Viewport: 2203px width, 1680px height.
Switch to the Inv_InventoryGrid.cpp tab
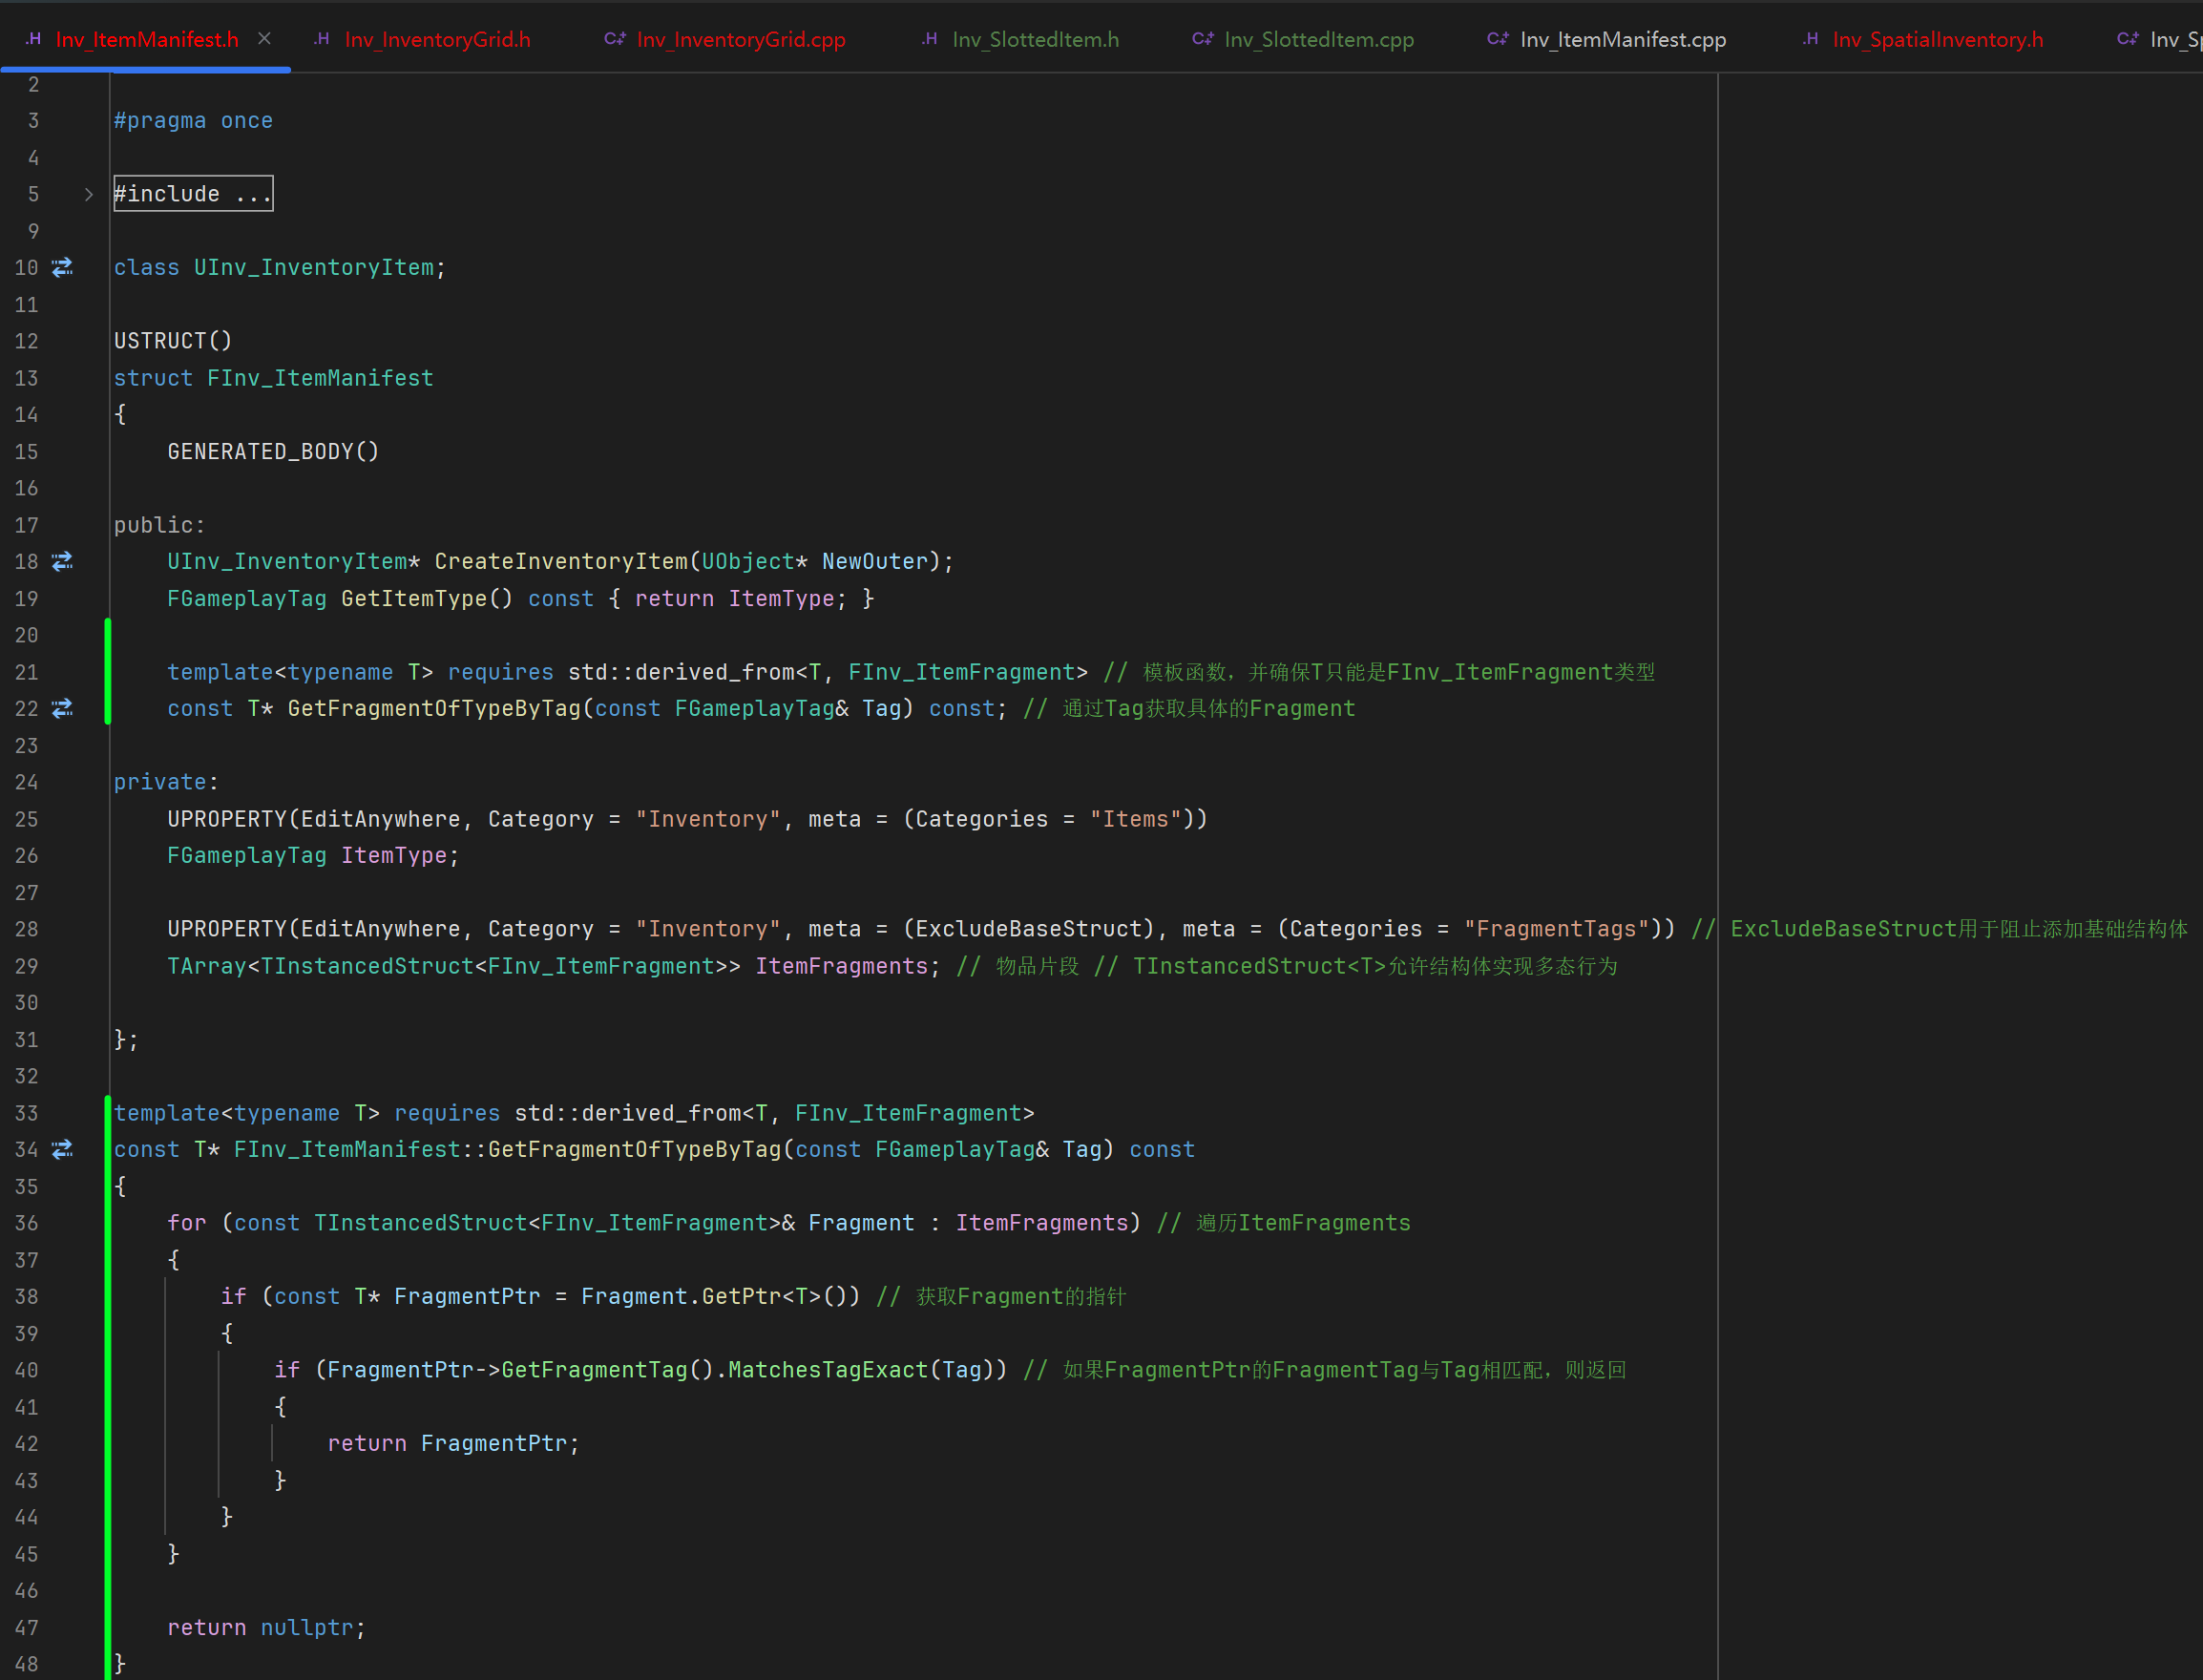coord(740,39)
